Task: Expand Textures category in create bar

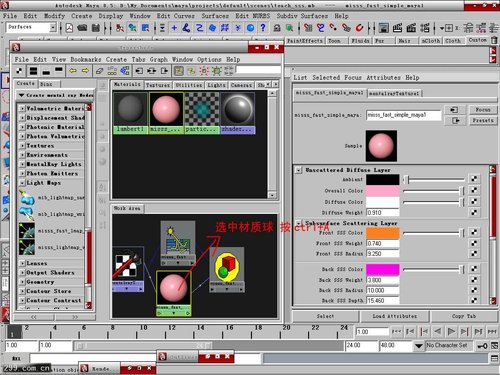Action: pyautogui.click(x=23, y=146)
